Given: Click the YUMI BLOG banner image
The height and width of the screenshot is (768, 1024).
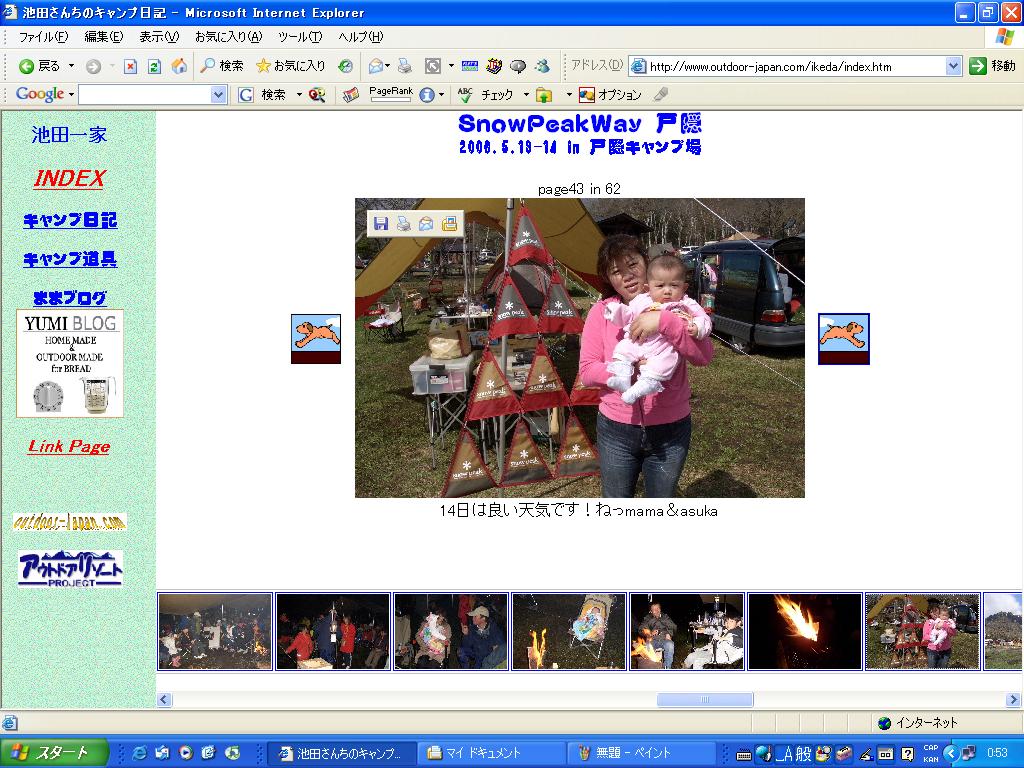Looking at the screenshot, I should pyautogui.click(x=70, y=364).
